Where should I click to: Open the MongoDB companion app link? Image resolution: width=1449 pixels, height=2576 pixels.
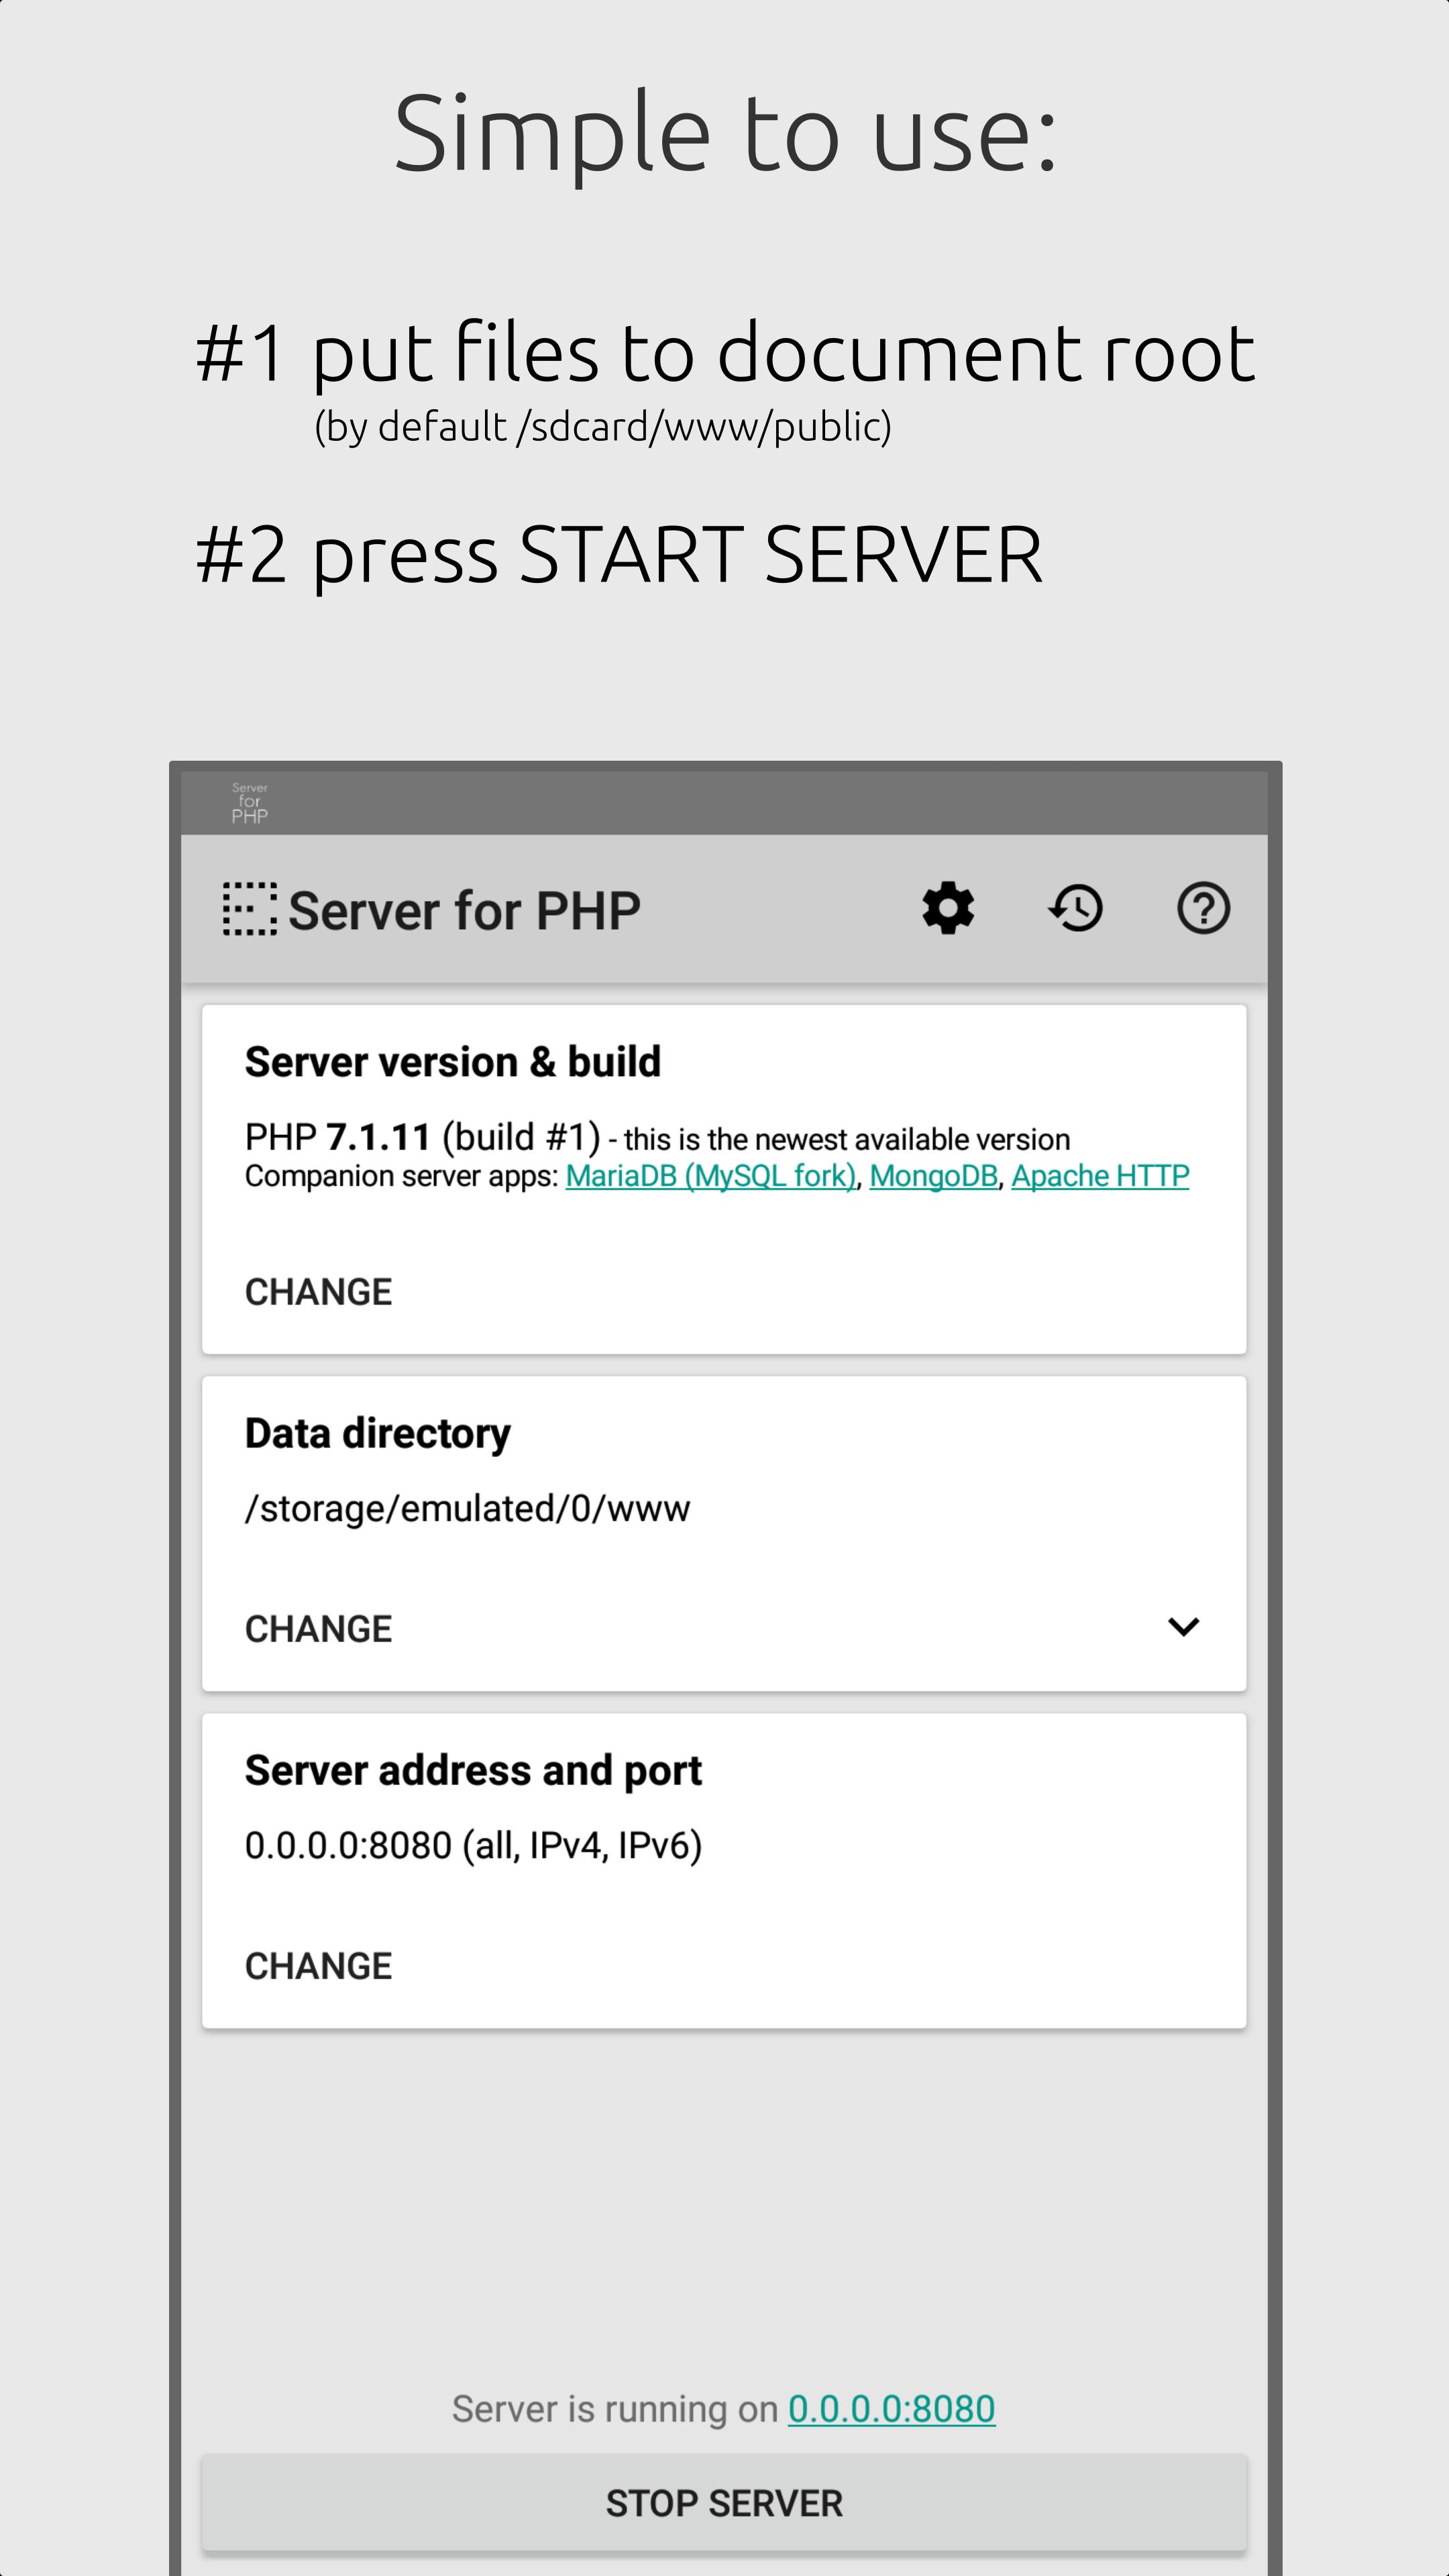click(x=933, y=1176)
